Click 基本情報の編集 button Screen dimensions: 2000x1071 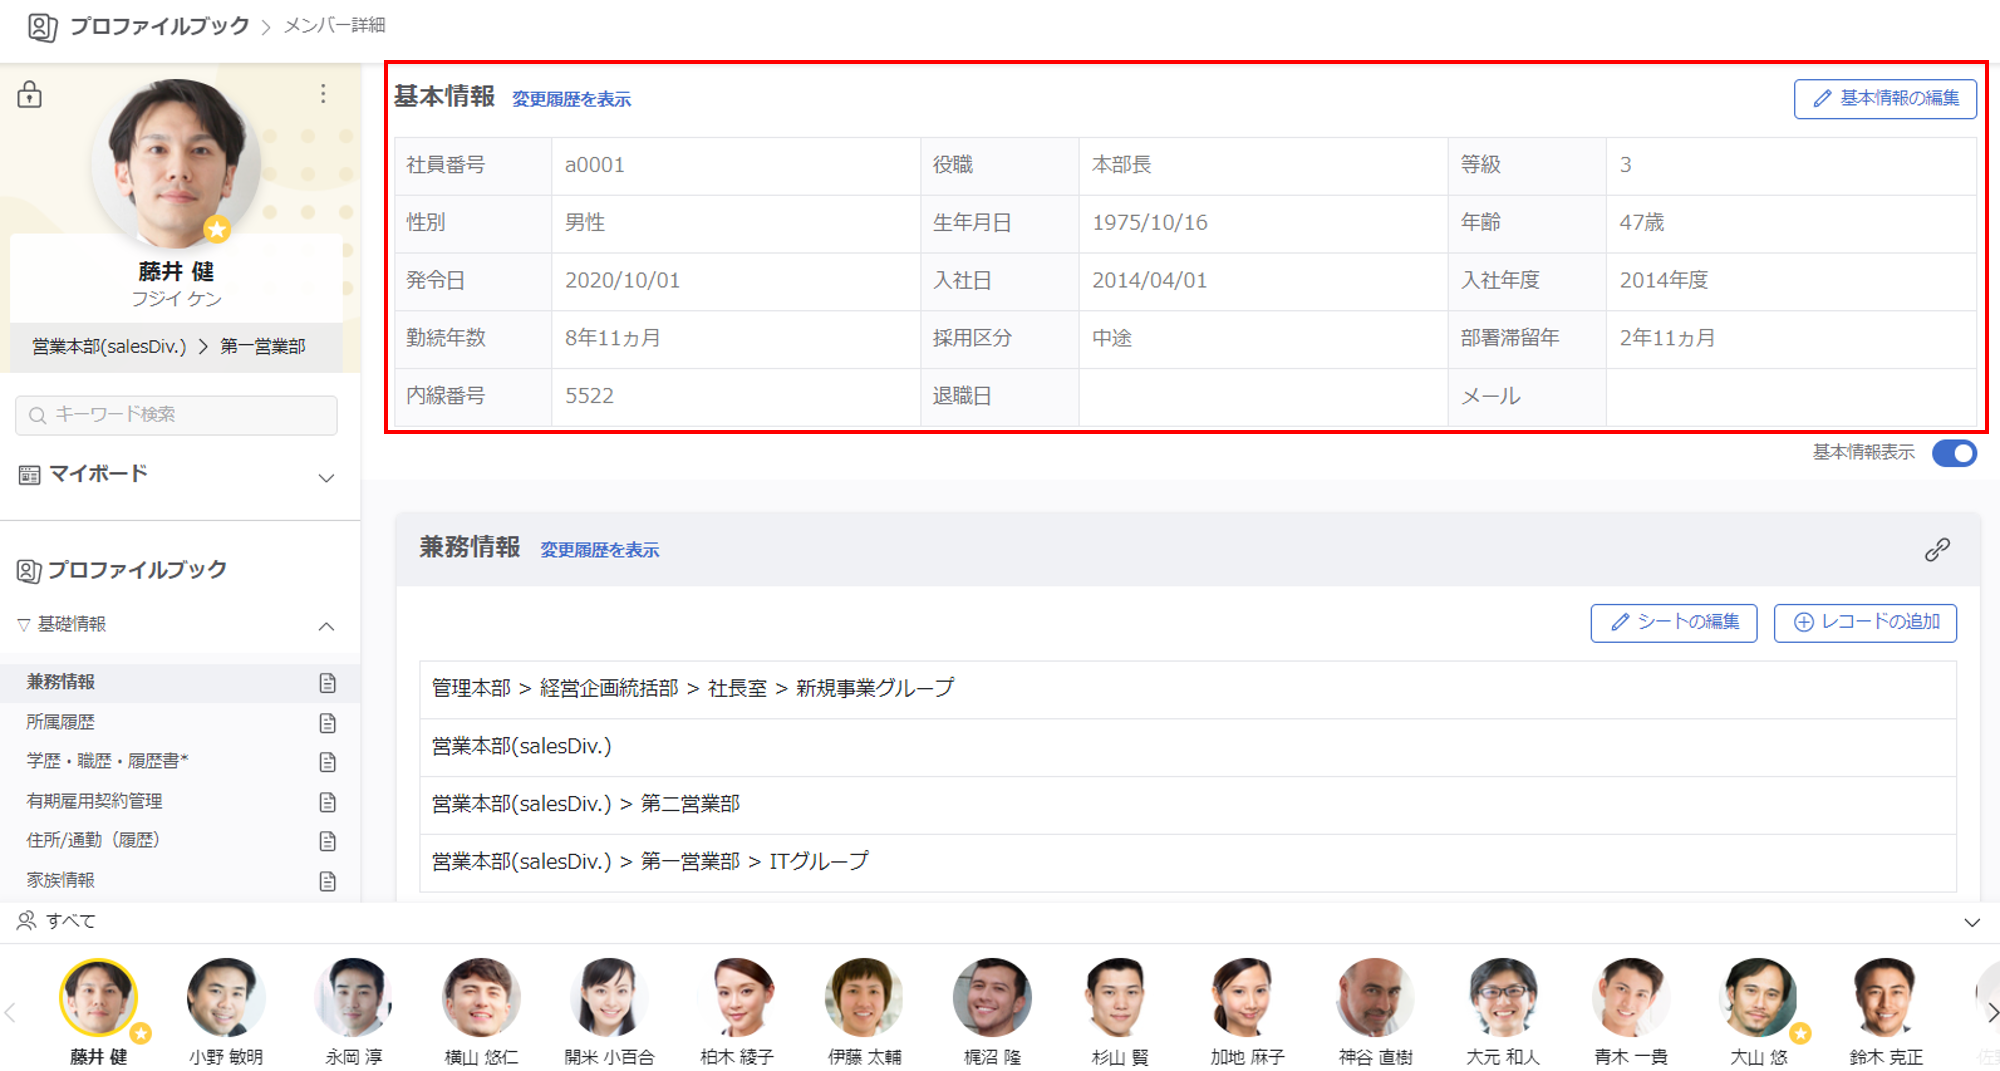point(1885,98)
